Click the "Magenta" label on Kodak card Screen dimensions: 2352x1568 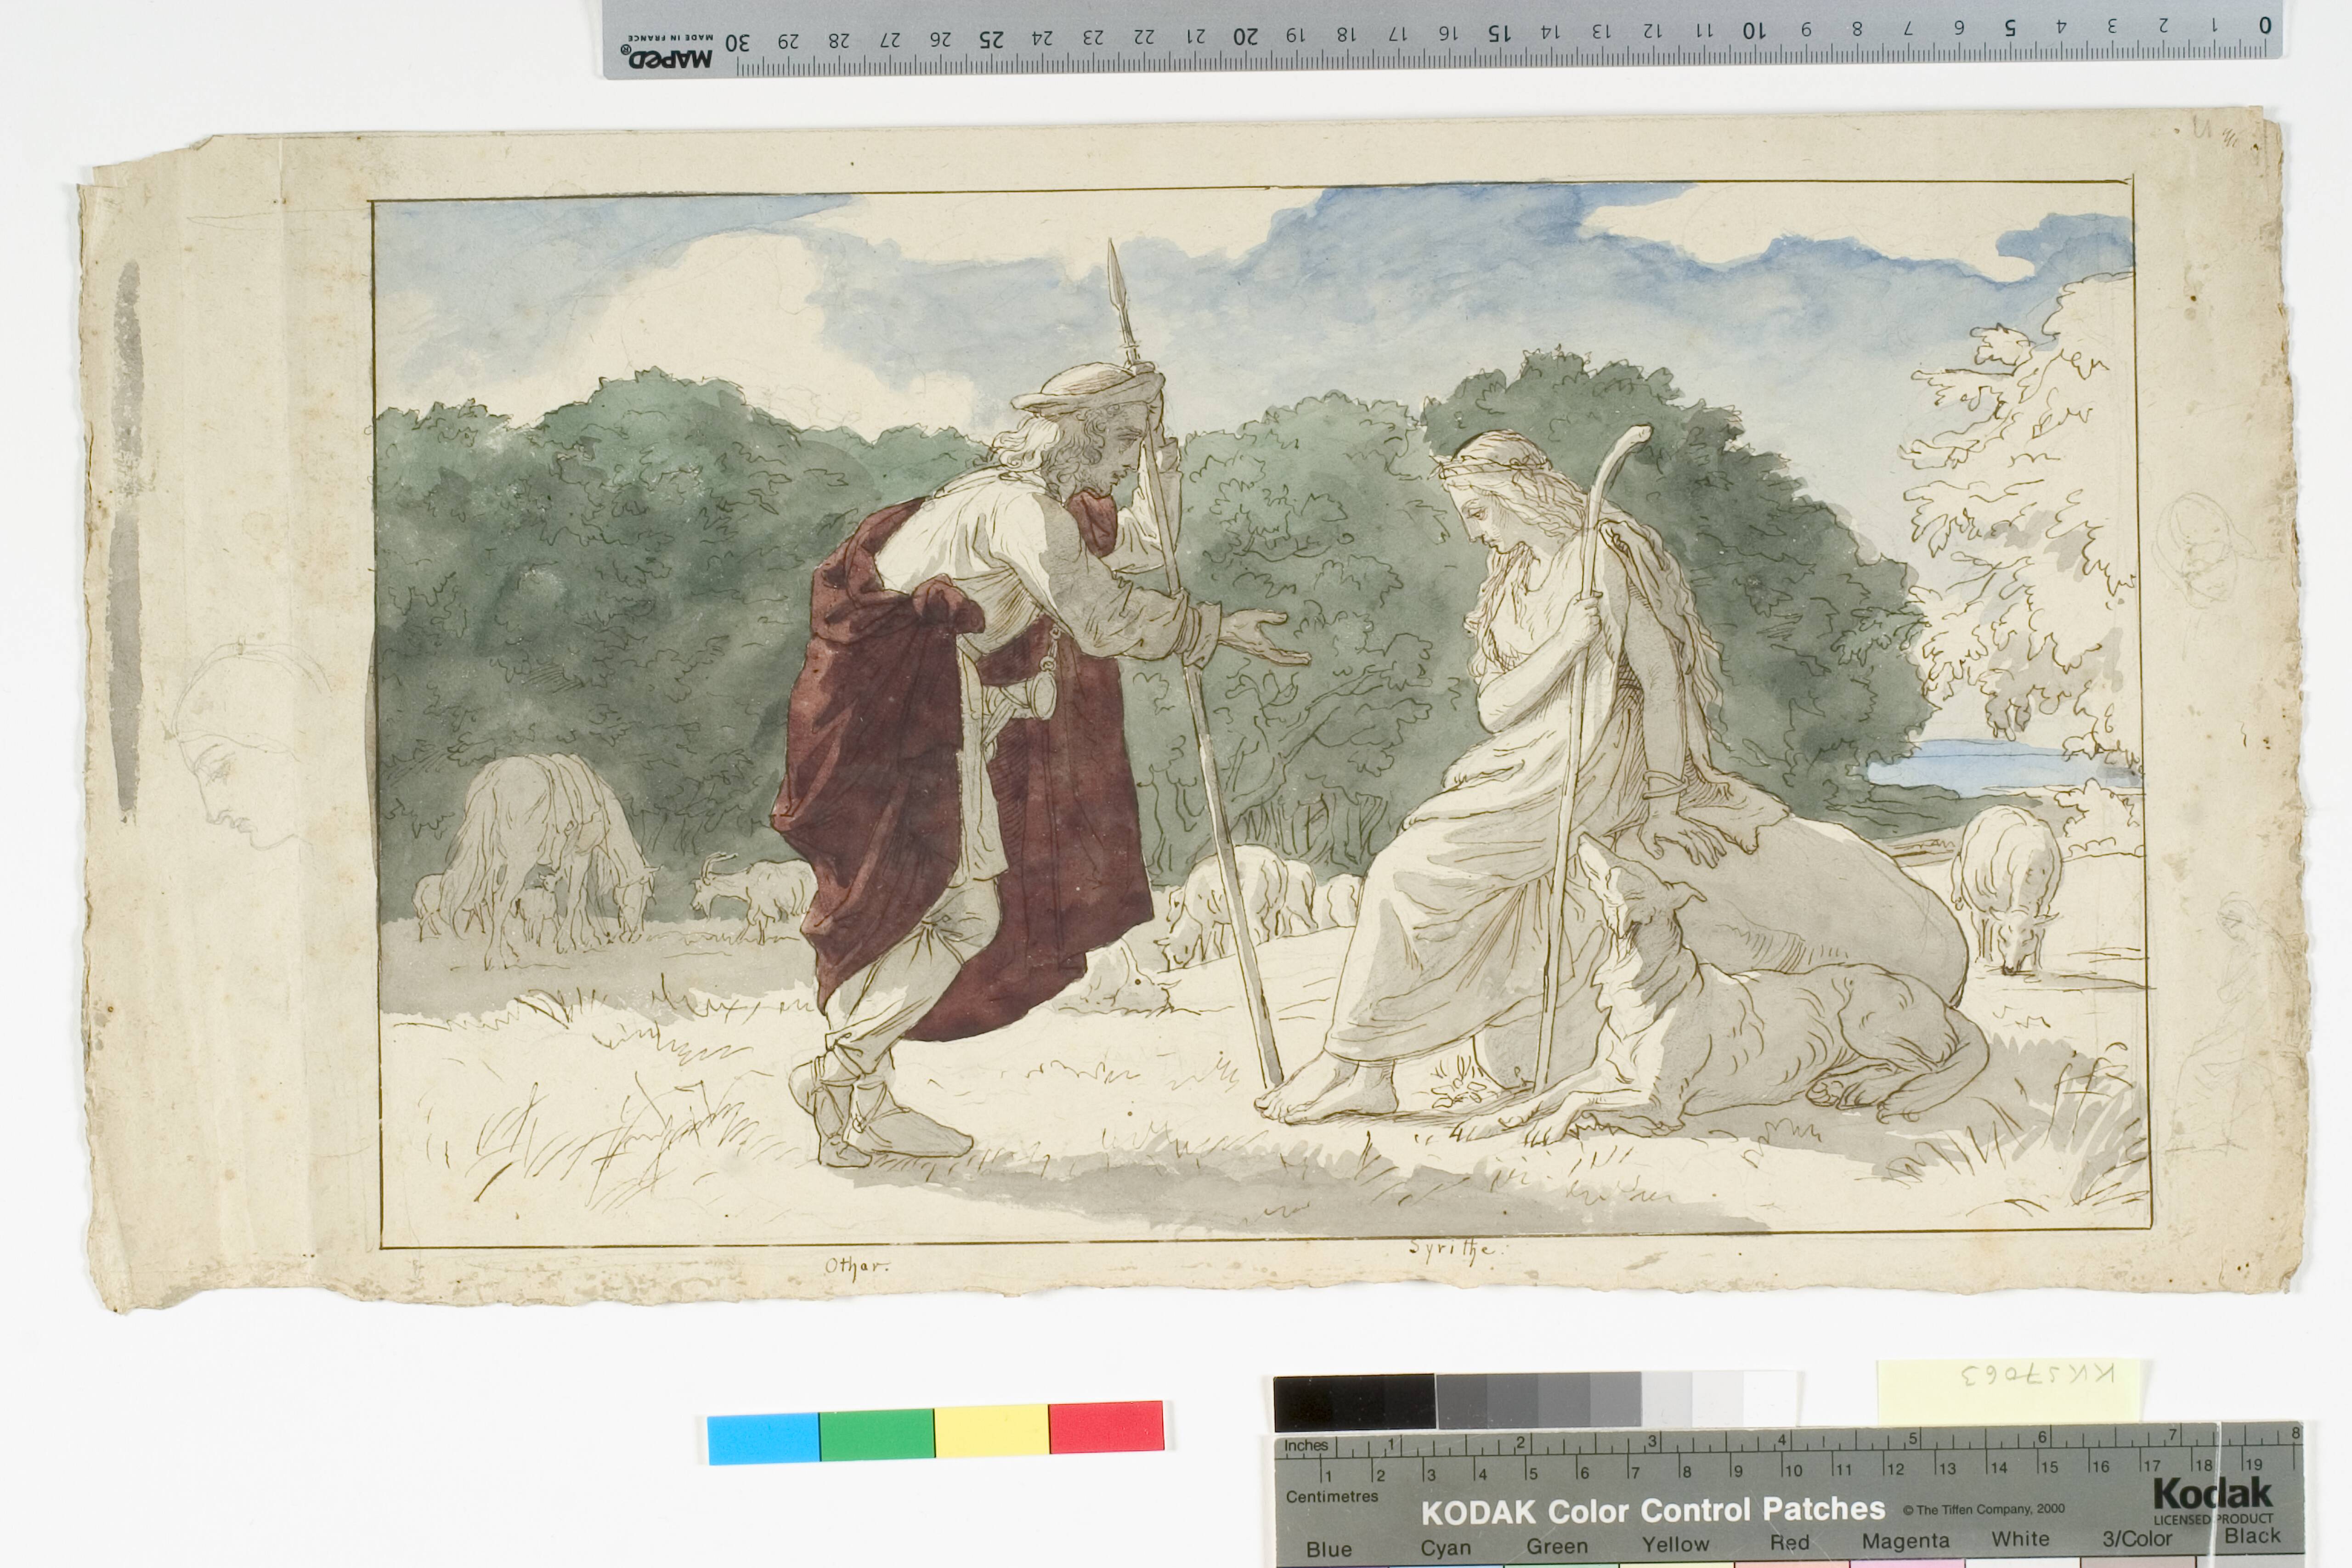[1905, 1542]
